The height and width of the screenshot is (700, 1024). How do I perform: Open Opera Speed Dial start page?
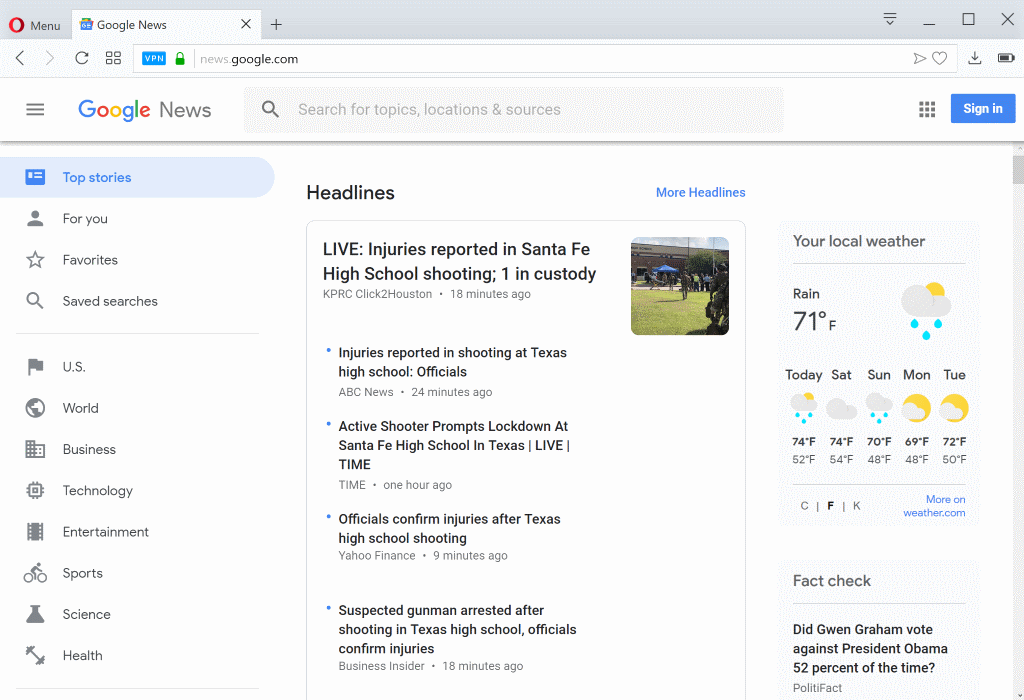point(113,59)
